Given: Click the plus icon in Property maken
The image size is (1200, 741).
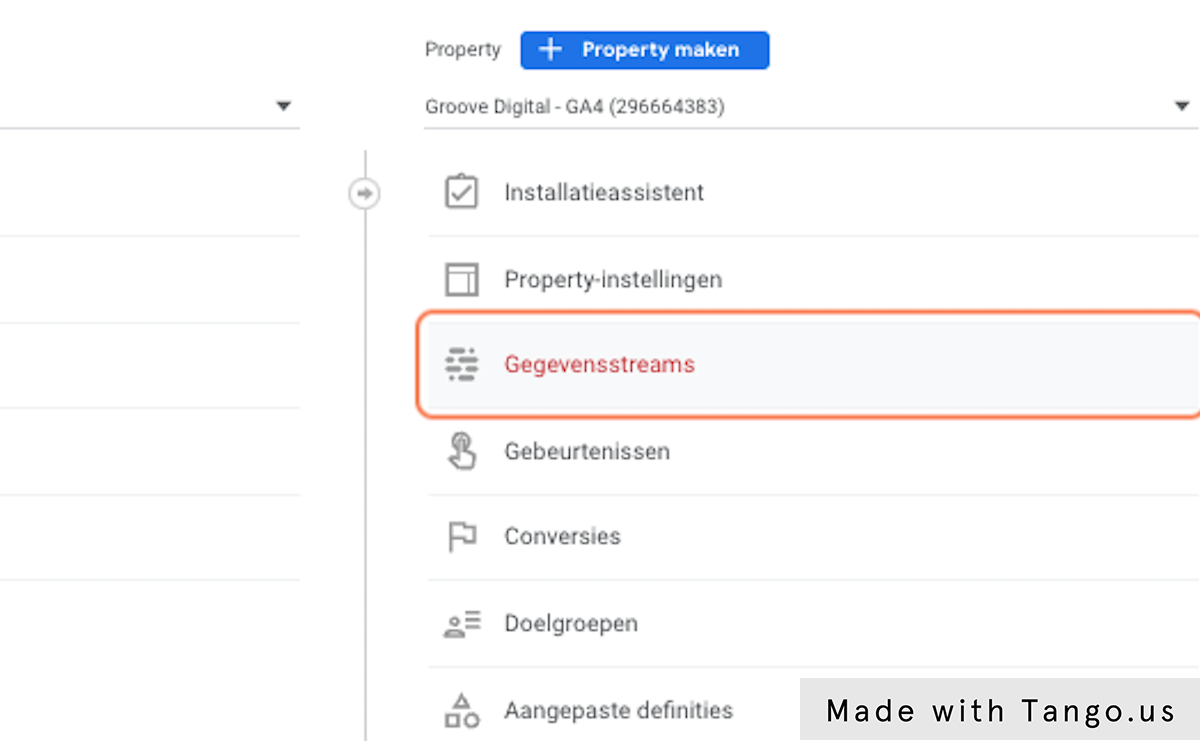Looking at the screenshot, I should pos(550,50).
